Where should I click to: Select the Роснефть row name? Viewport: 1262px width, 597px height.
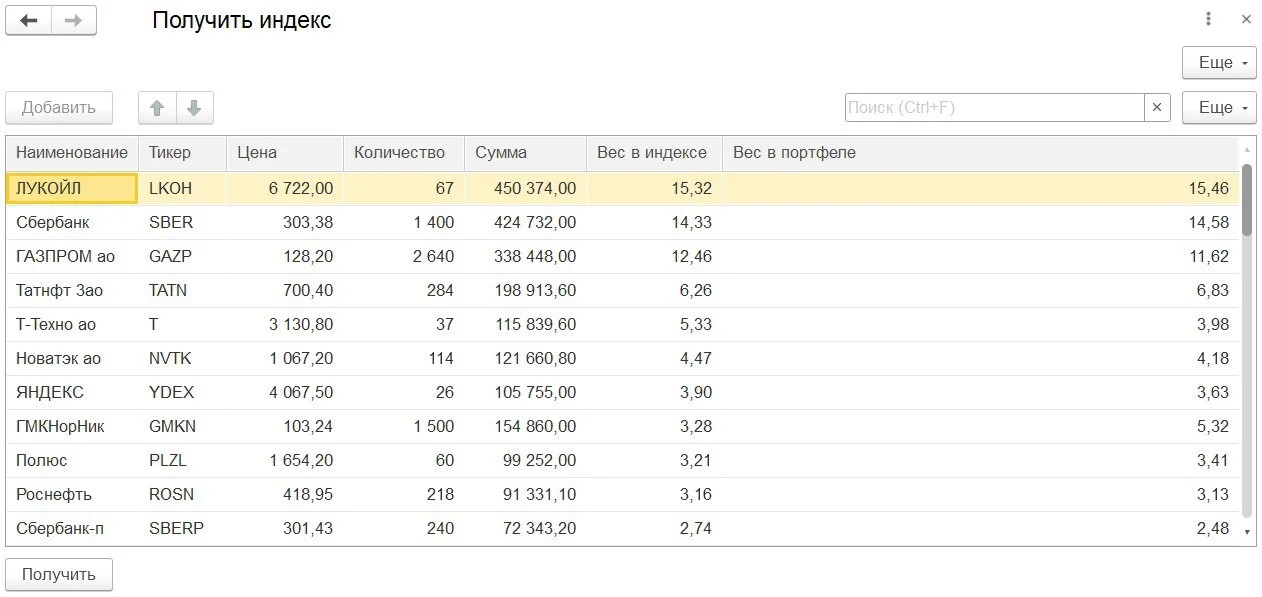72,494
